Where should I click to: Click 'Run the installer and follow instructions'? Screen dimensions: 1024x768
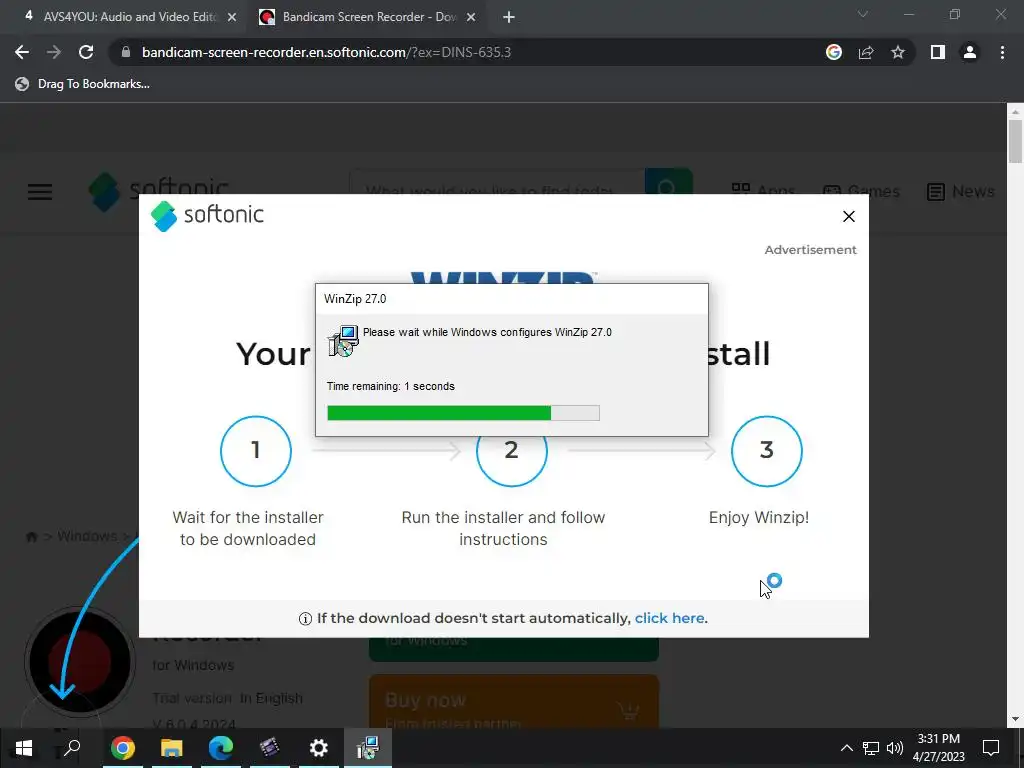point(503,528)
